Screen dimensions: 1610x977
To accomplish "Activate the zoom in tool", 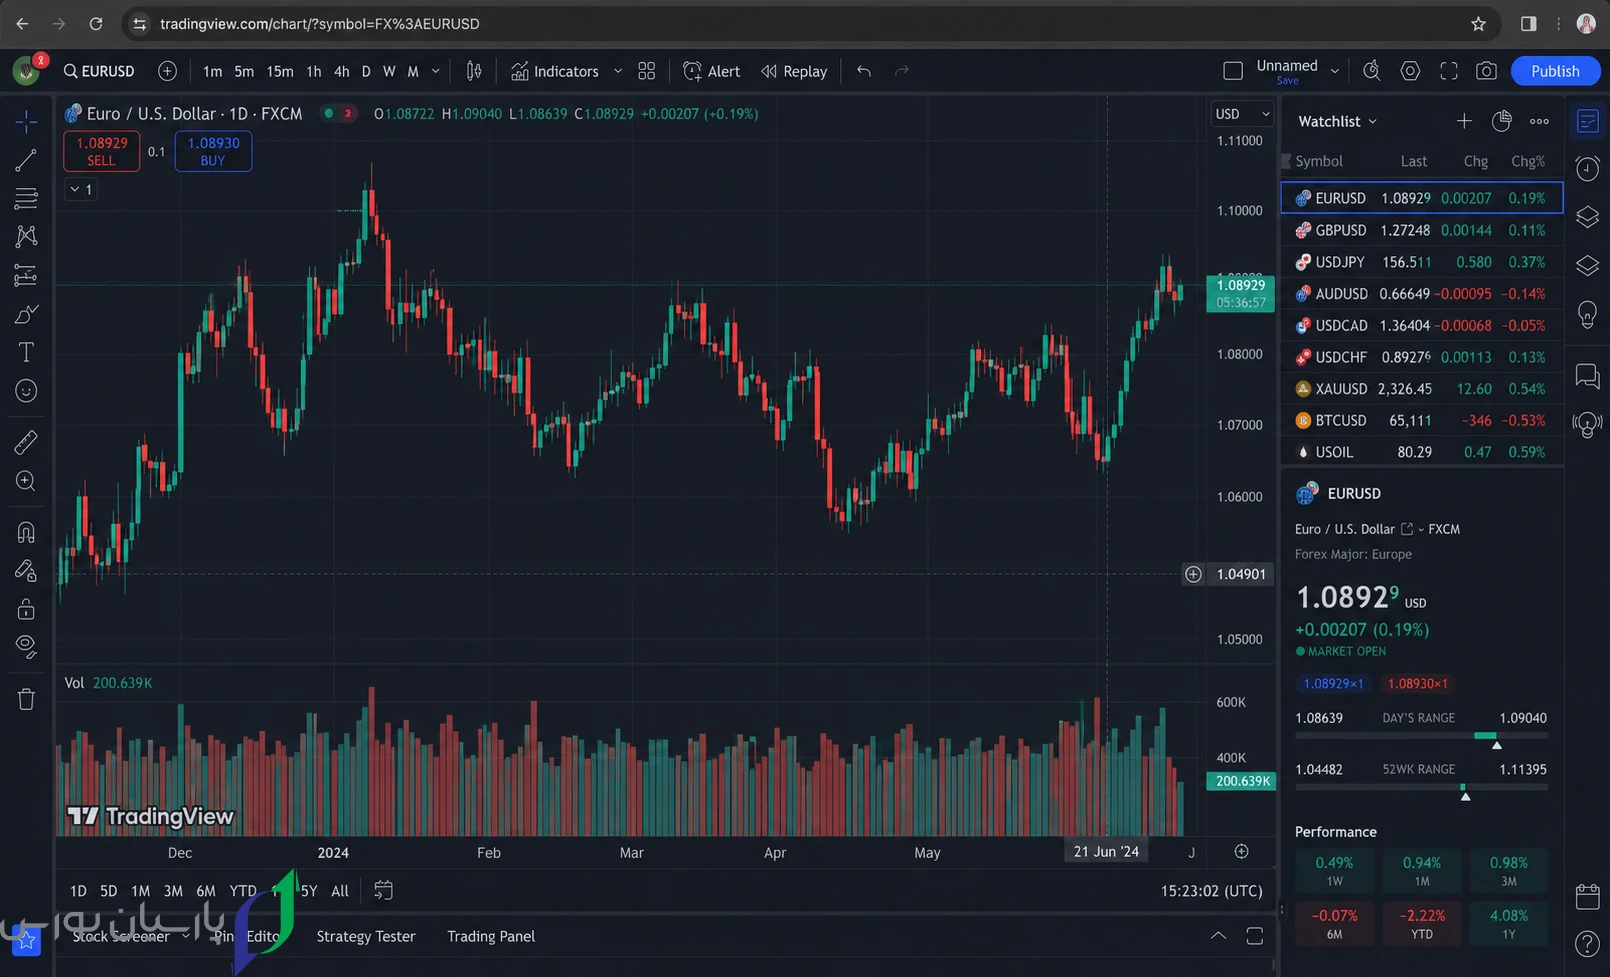I will (26, 481).
